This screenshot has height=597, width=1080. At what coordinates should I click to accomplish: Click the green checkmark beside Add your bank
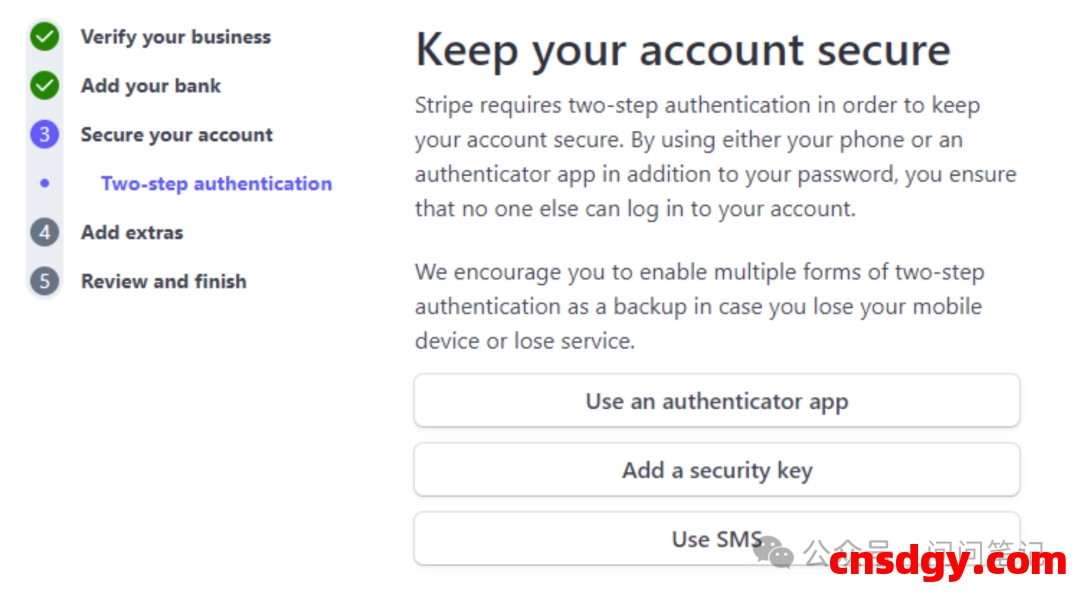click(x=44, y=86)
